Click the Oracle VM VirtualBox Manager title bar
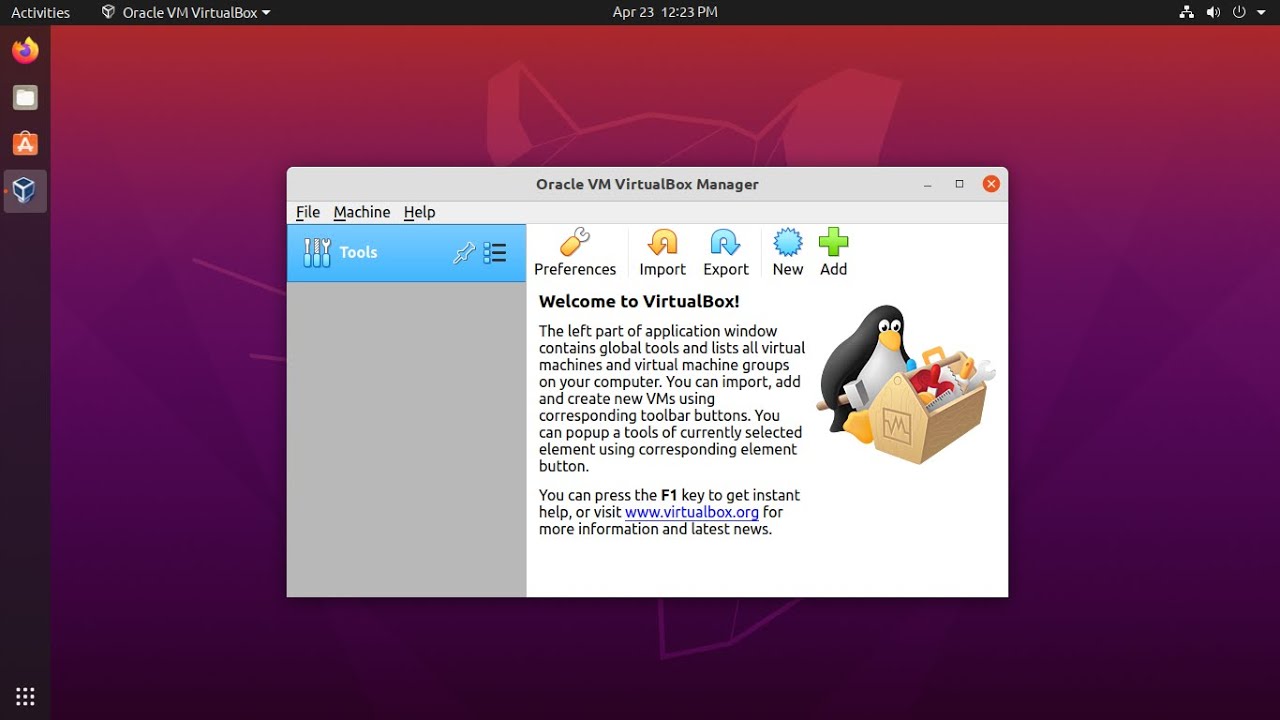The image size is (1280, 720). click(647, 184)
